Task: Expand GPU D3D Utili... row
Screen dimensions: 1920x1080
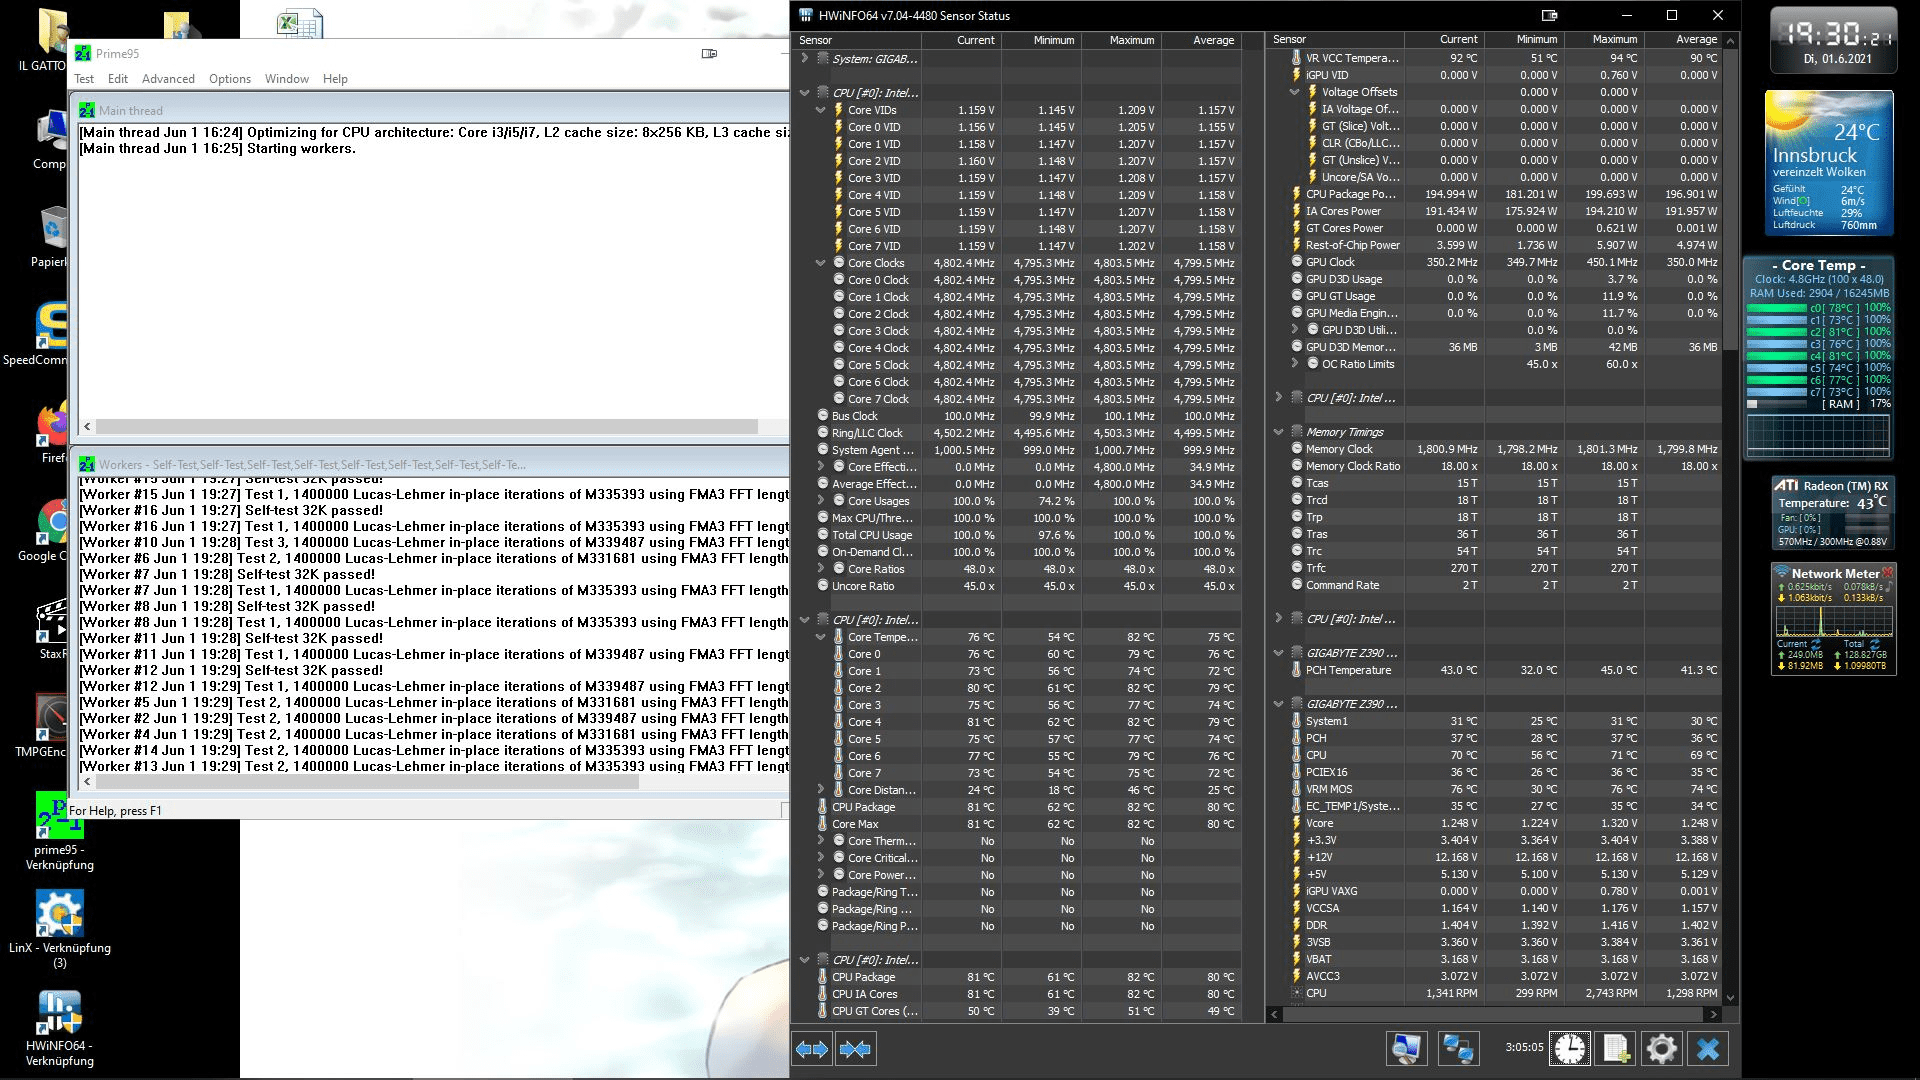Action: (1295, 330)
